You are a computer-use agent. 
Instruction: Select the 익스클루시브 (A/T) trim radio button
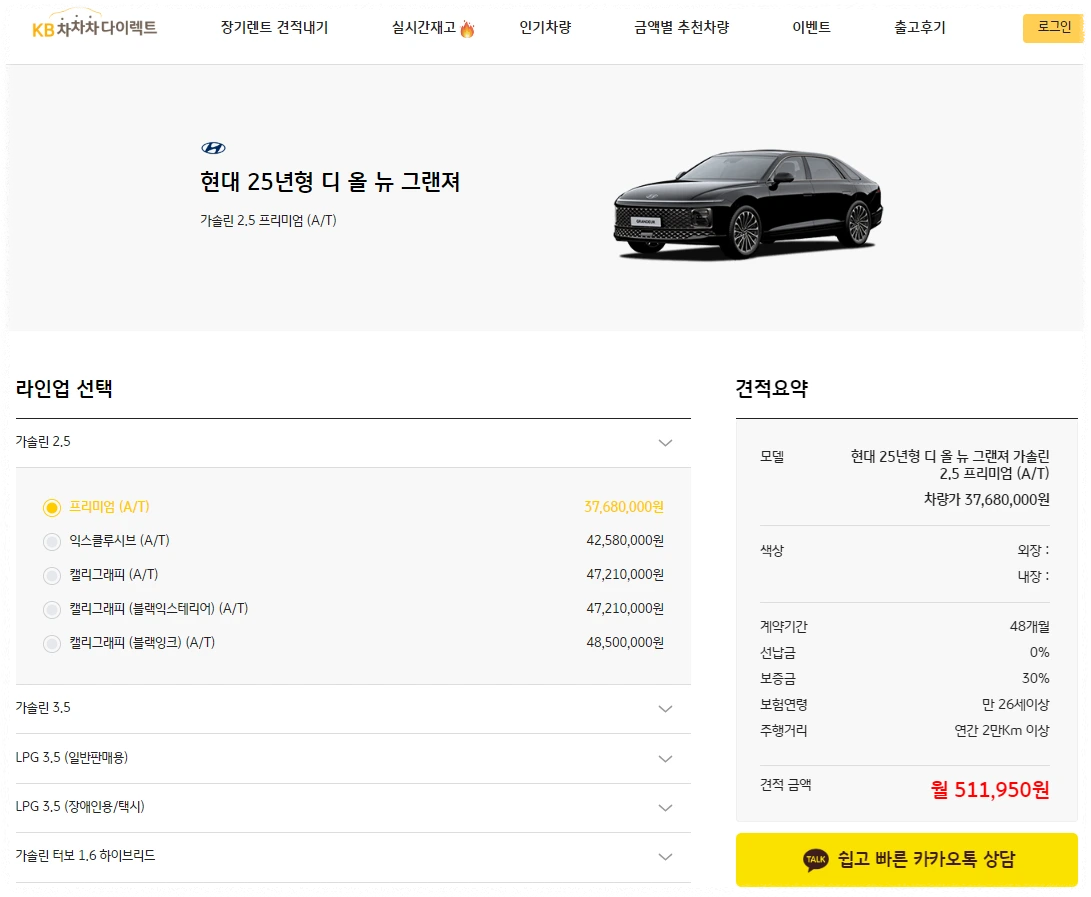coord(51,541)
